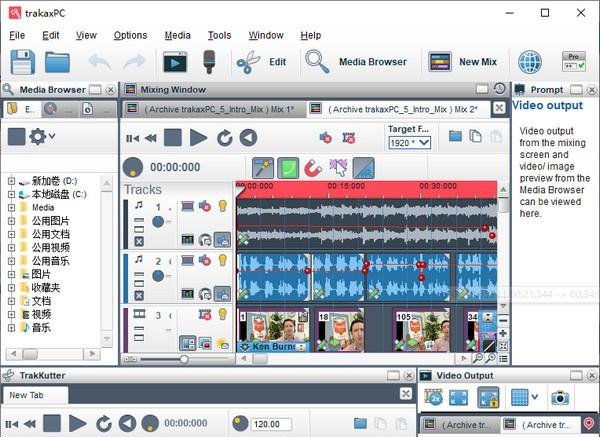The width and height of the screenshot is (600, 437).
Task: Click the Edit scissors button
Action: click(x=262, y=62)
